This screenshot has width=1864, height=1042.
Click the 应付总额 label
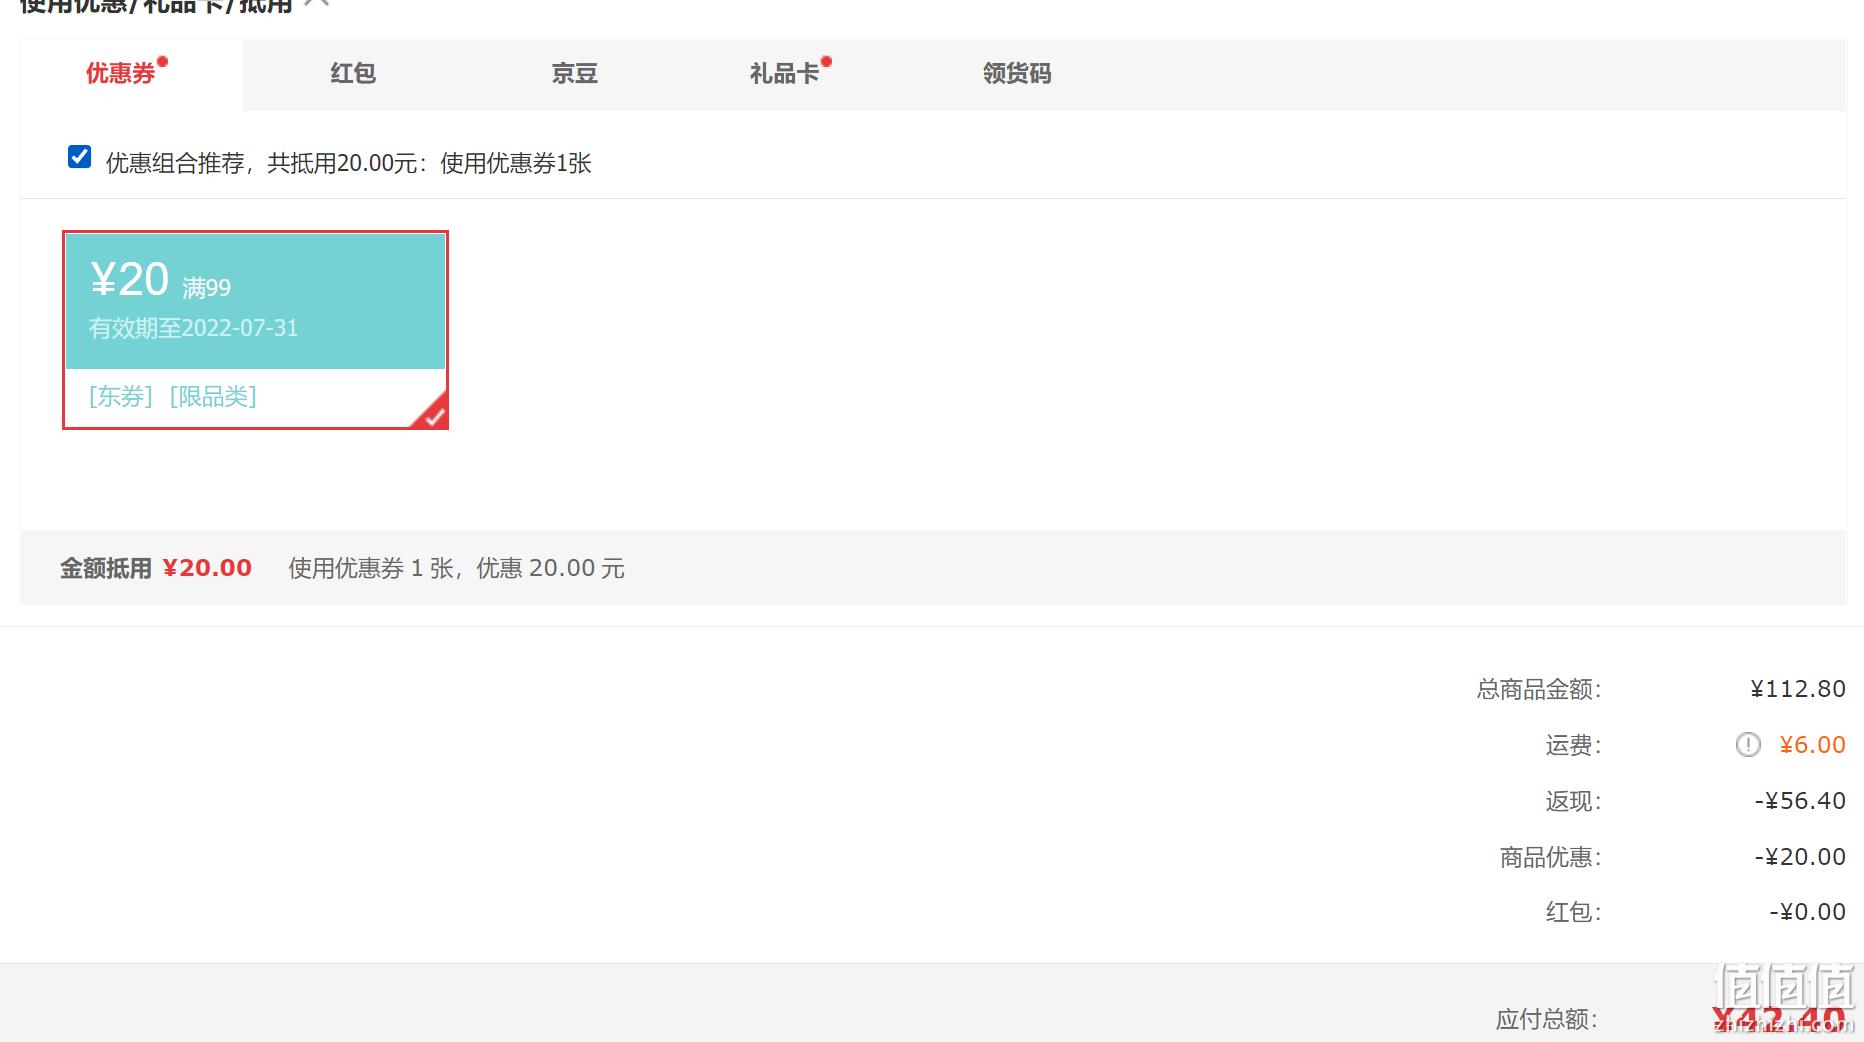(x=1546, y=1019)
